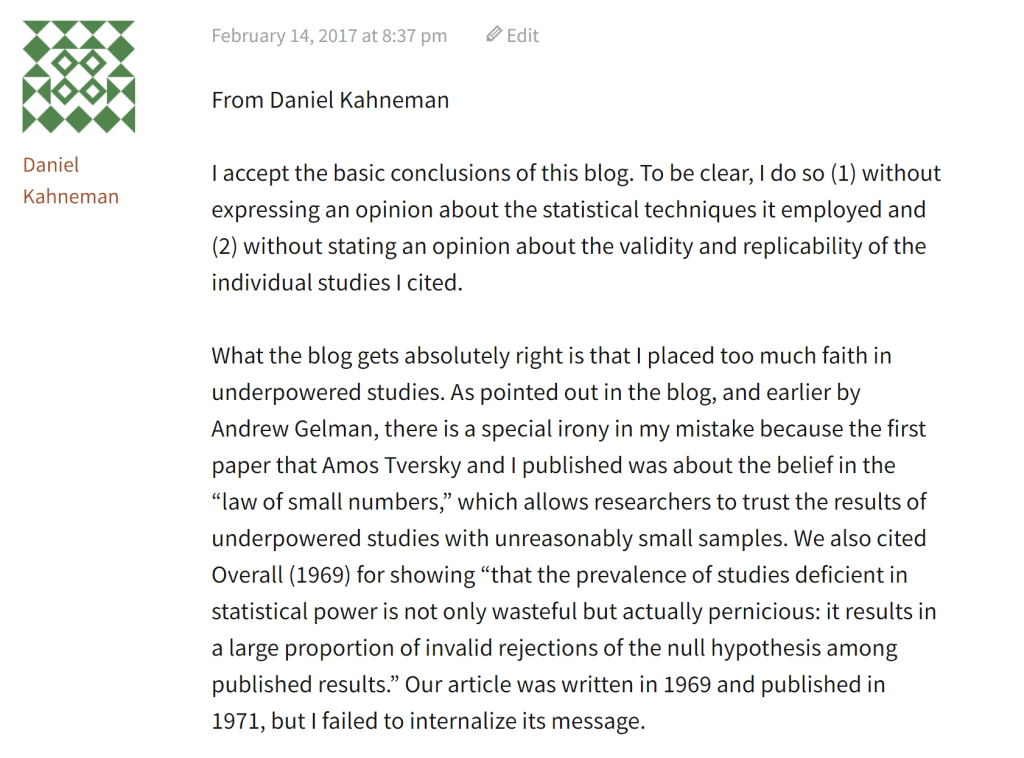Click the "1971, but I failed to internalize" line

(428, 721)
